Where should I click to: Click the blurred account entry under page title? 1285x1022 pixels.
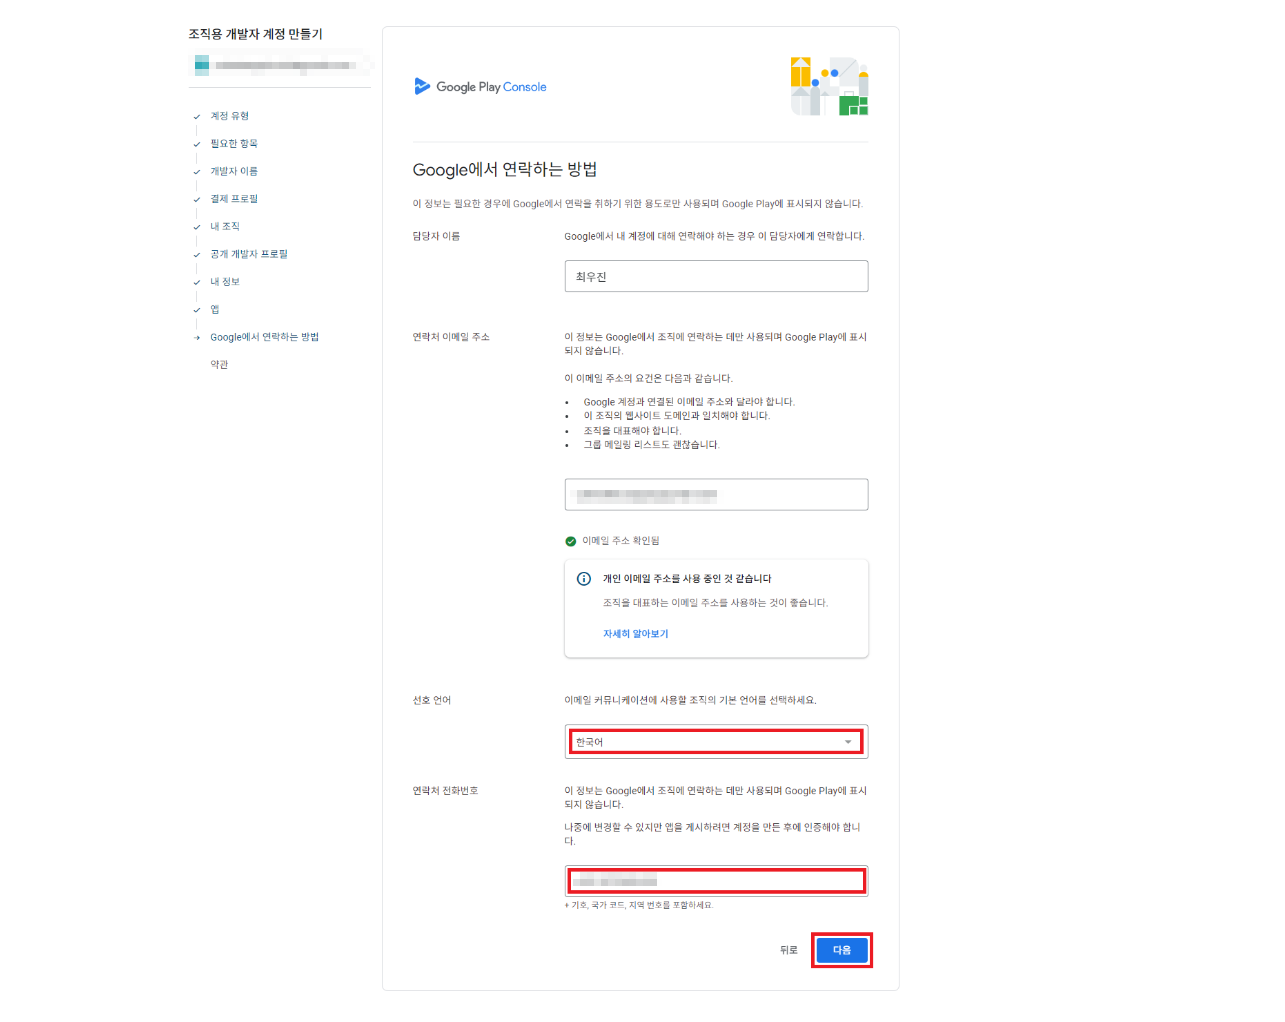pyautogui.click(x=279, y=66)
